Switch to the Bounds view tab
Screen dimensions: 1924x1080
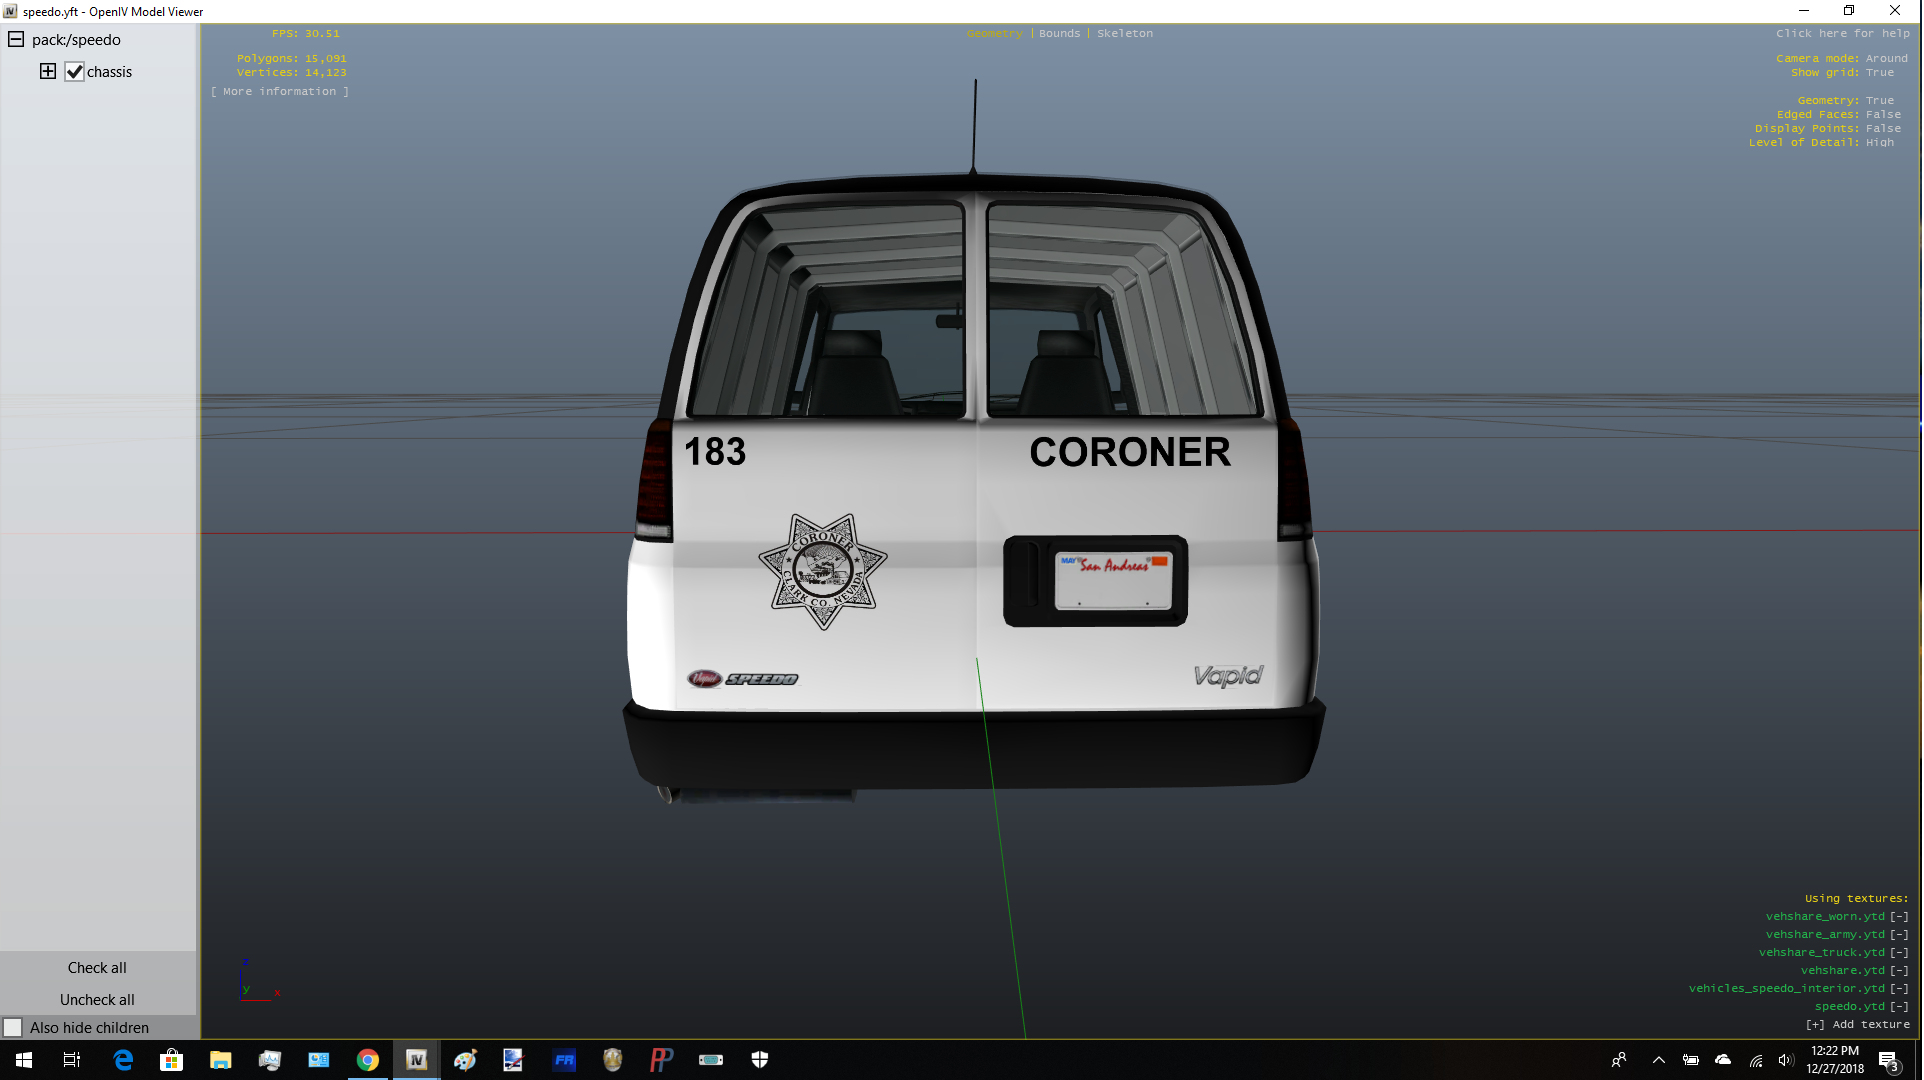[1059, 34]
